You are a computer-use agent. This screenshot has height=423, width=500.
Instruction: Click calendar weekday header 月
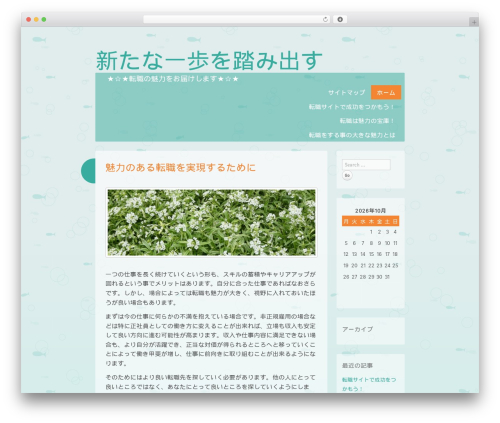point(346,221)
